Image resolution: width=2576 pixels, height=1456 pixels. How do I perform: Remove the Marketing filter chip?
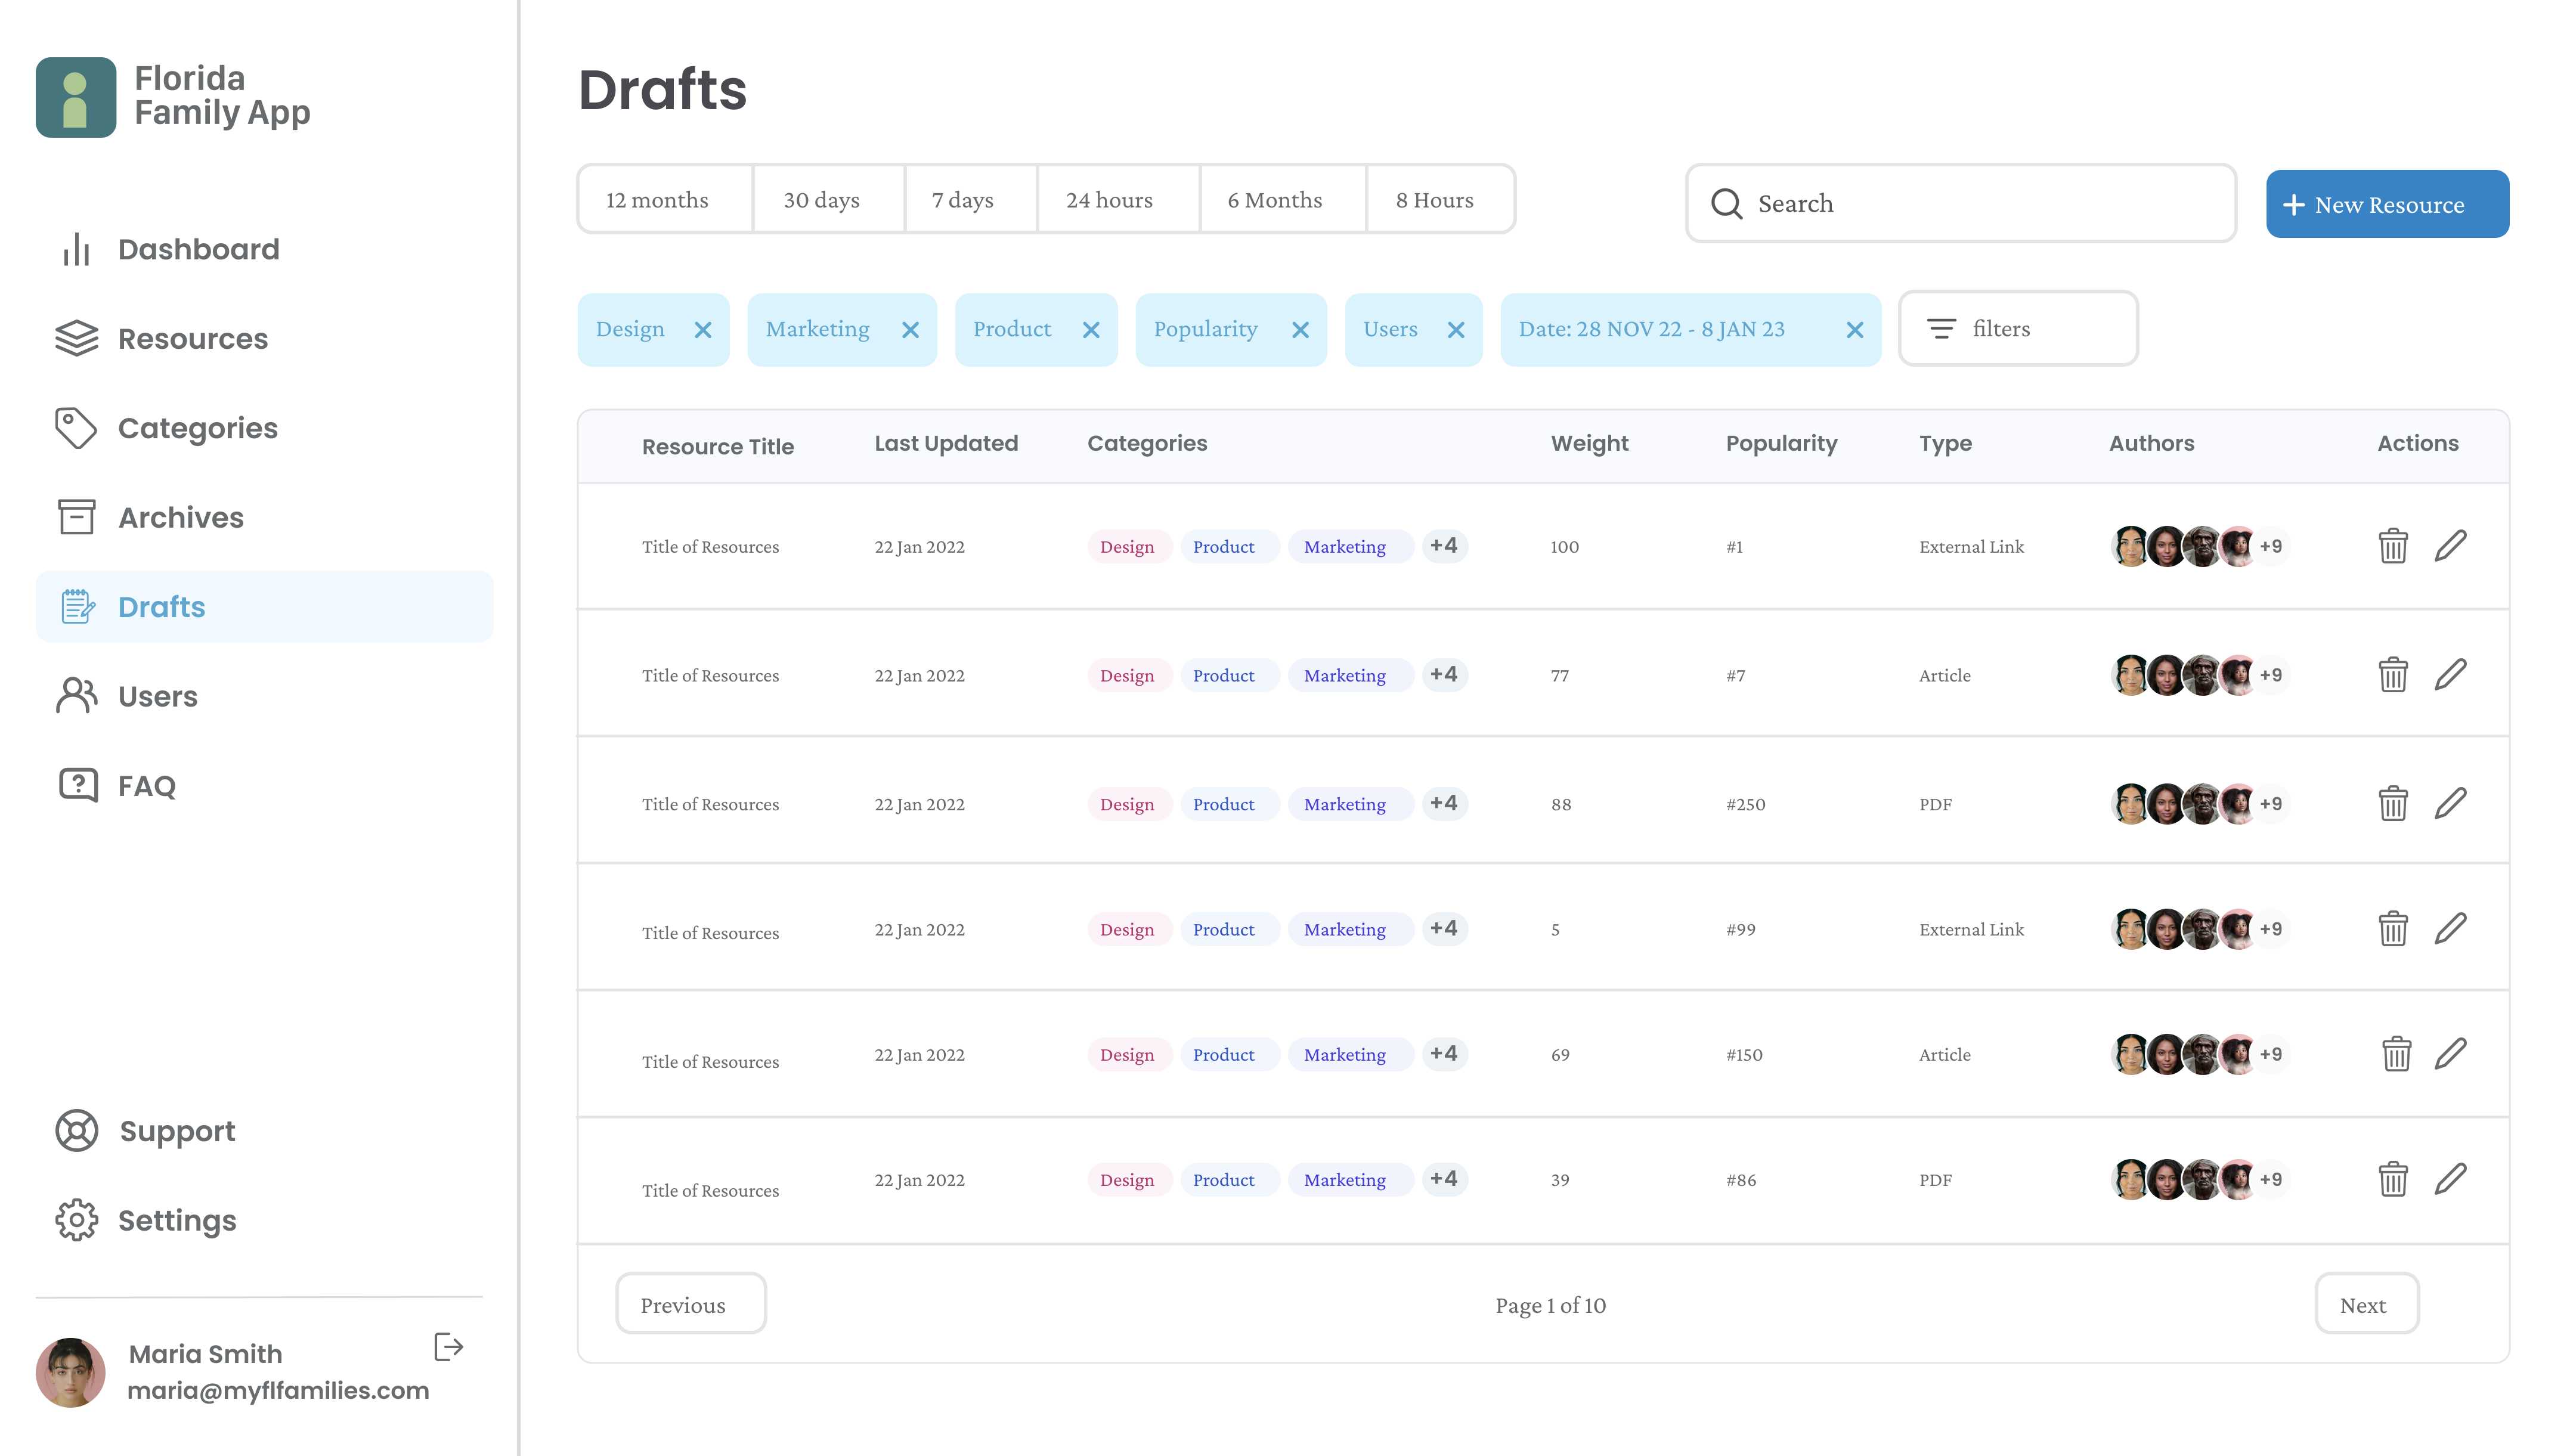[910, 330]
